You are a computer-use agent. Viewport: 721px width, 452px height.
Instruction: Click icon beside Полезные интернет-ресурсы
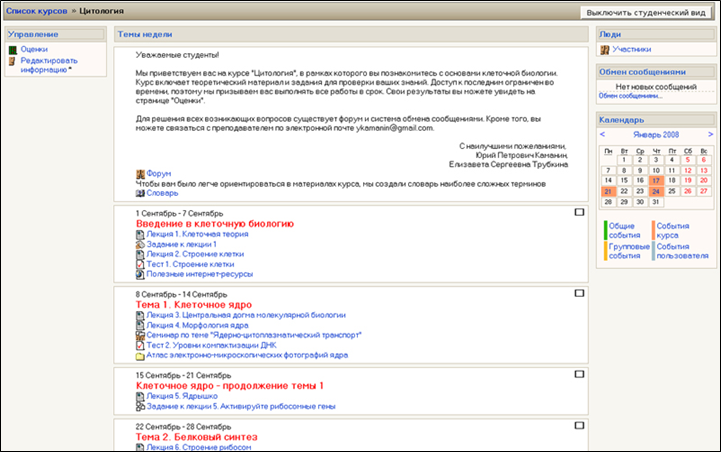[x=140, y=275]
